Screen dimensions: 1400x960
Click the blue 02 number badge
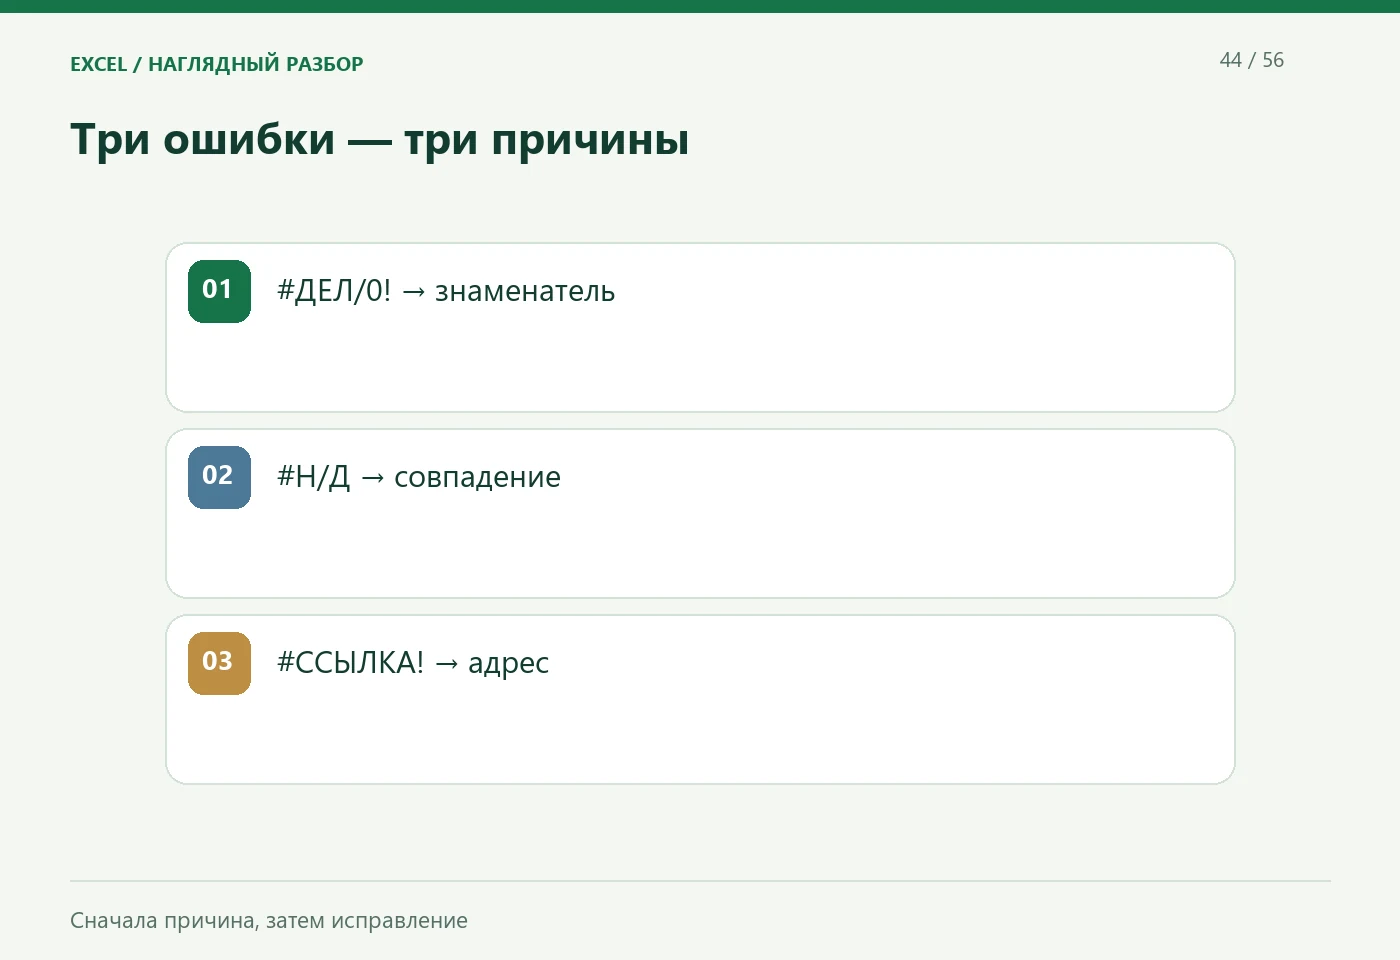[x=219, y=477]
